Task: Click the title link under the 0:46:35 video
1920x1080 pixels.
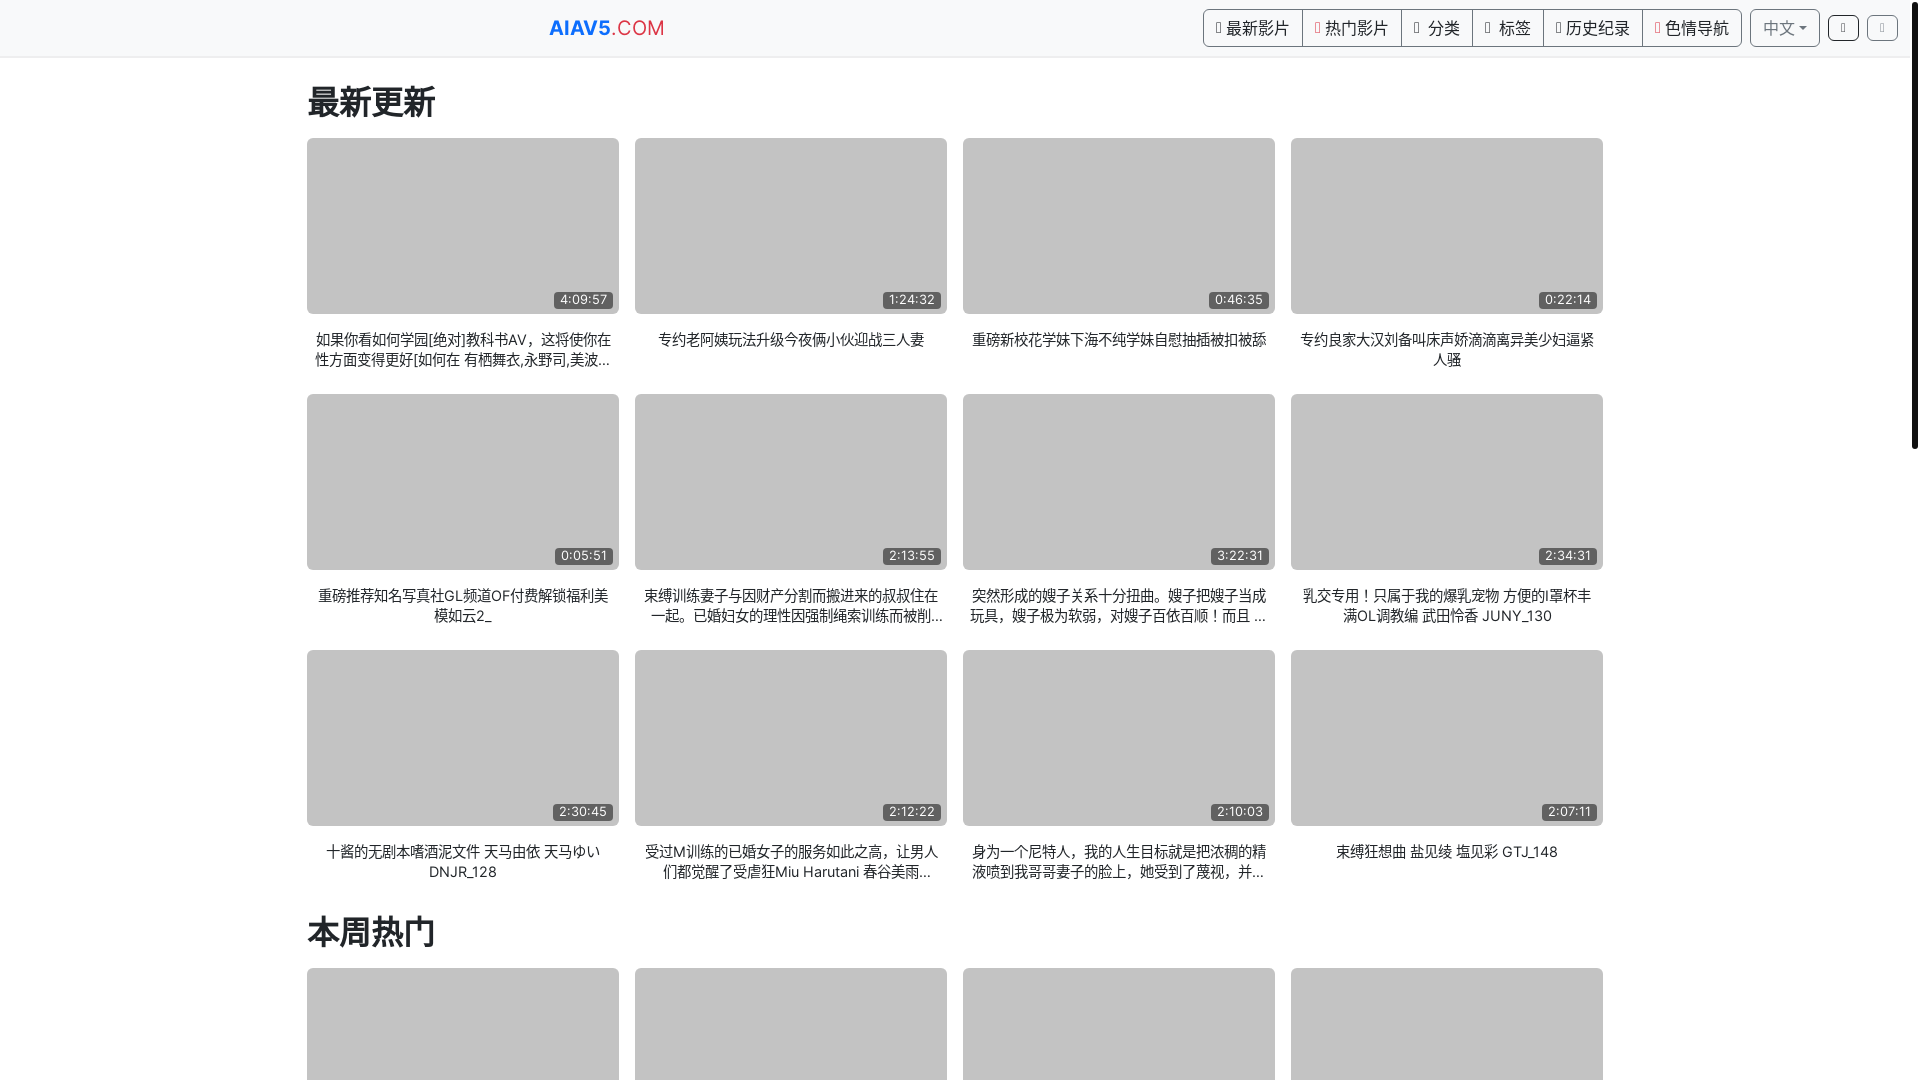Action: point(1119,340)
